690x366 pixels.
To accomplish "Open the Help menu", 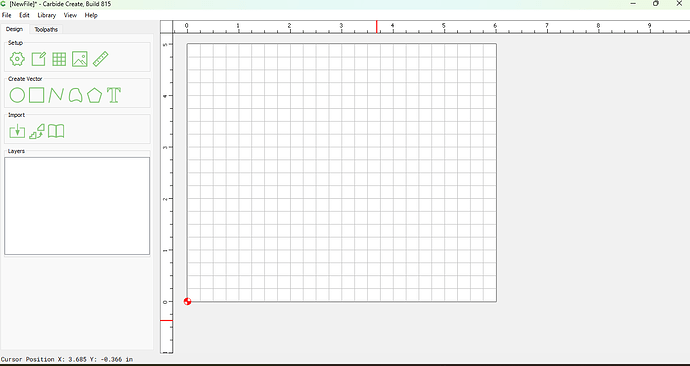I will (x=91, y=15).
